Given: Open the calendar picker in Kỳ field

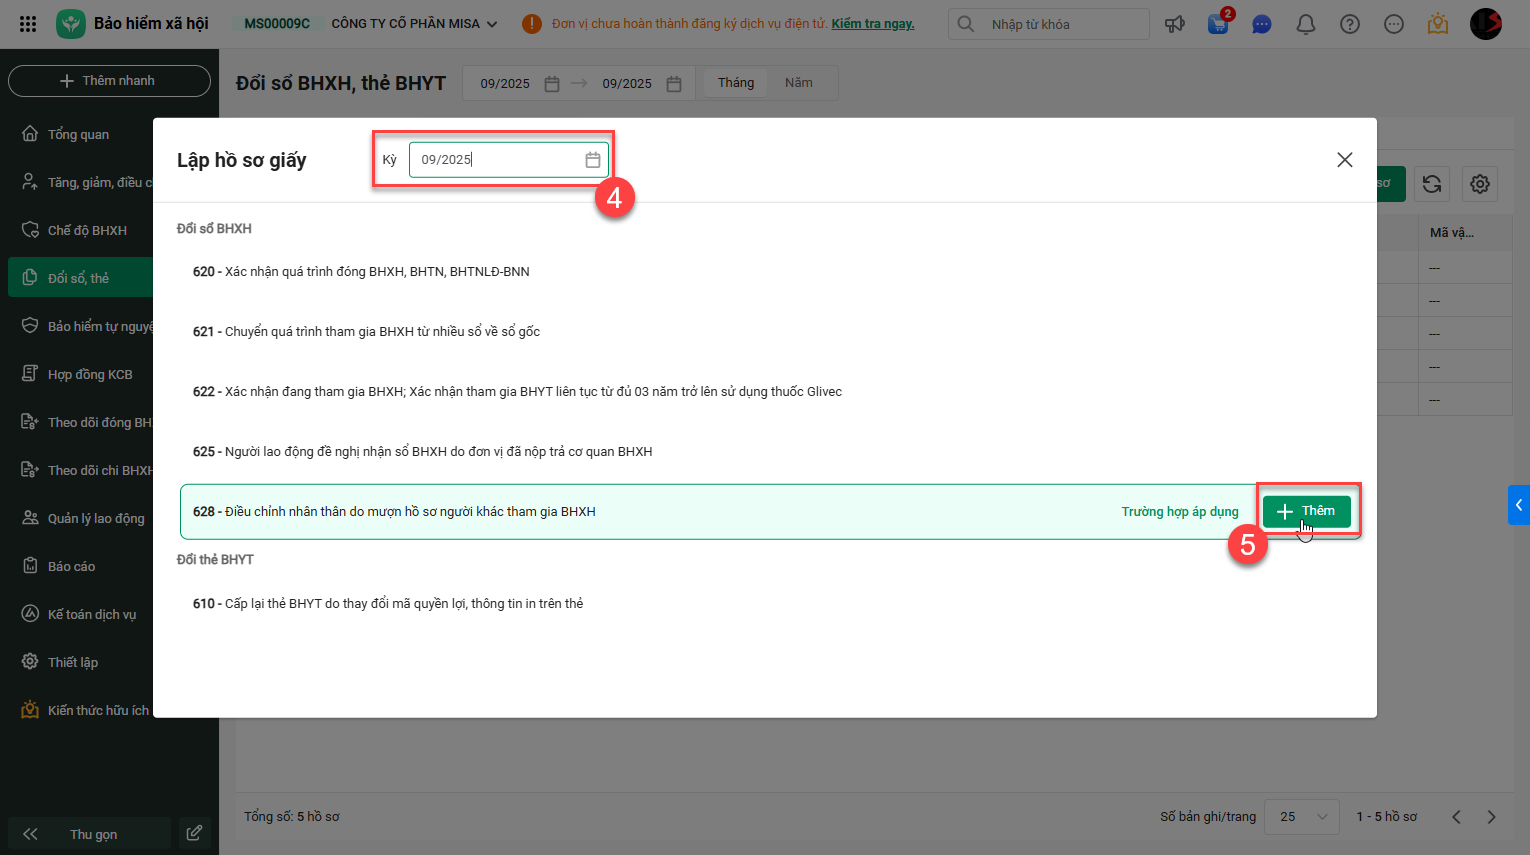Looking at the screenshot, I should (593, 160).
